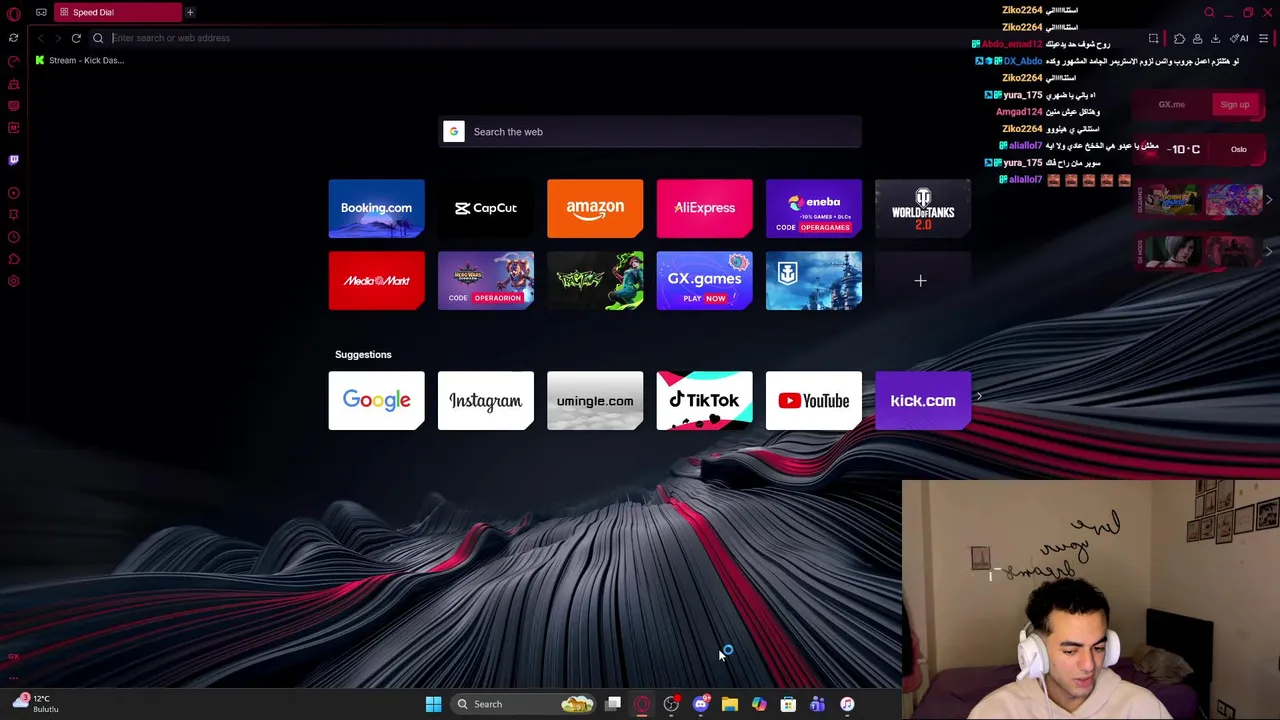Open the extensions puzzle icon in toolbar
Screen dimensions: 1280x720
pos(1179,38)
